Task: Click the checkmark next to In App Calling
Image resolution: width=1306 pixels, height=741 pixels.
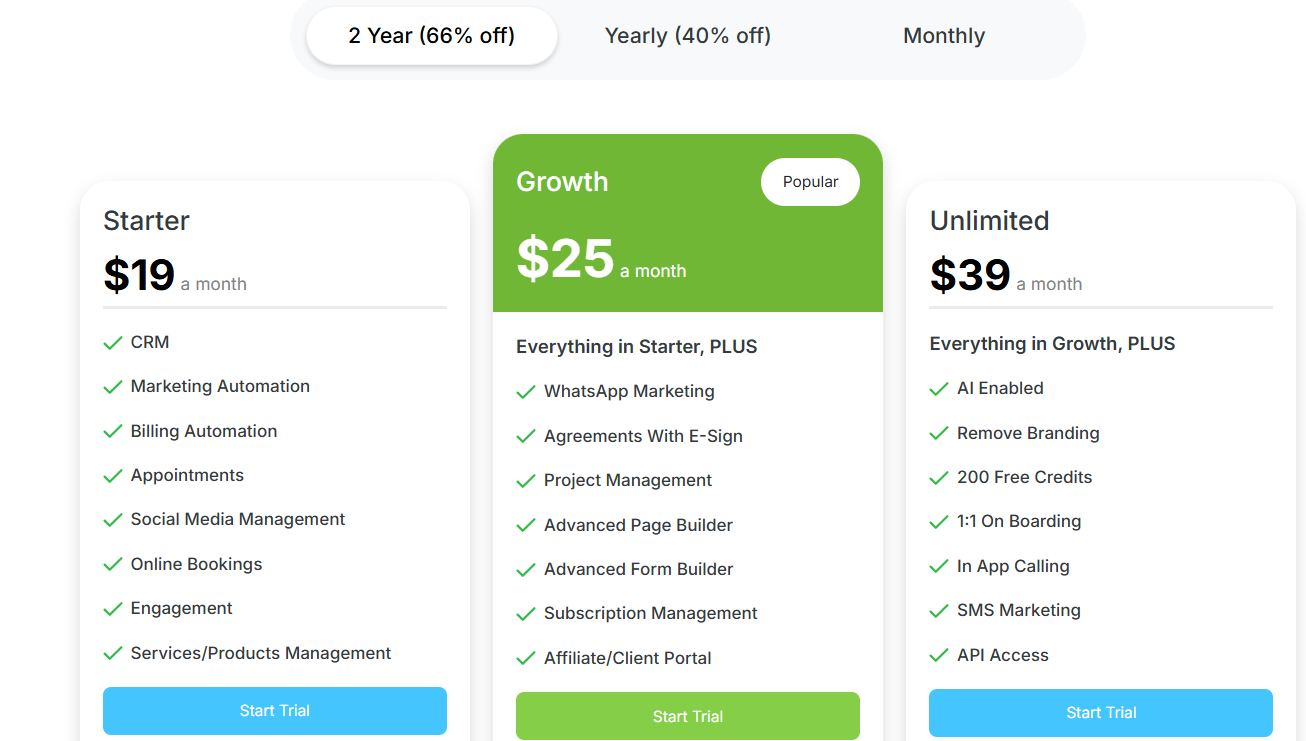Action: click(x=939, y=567)
